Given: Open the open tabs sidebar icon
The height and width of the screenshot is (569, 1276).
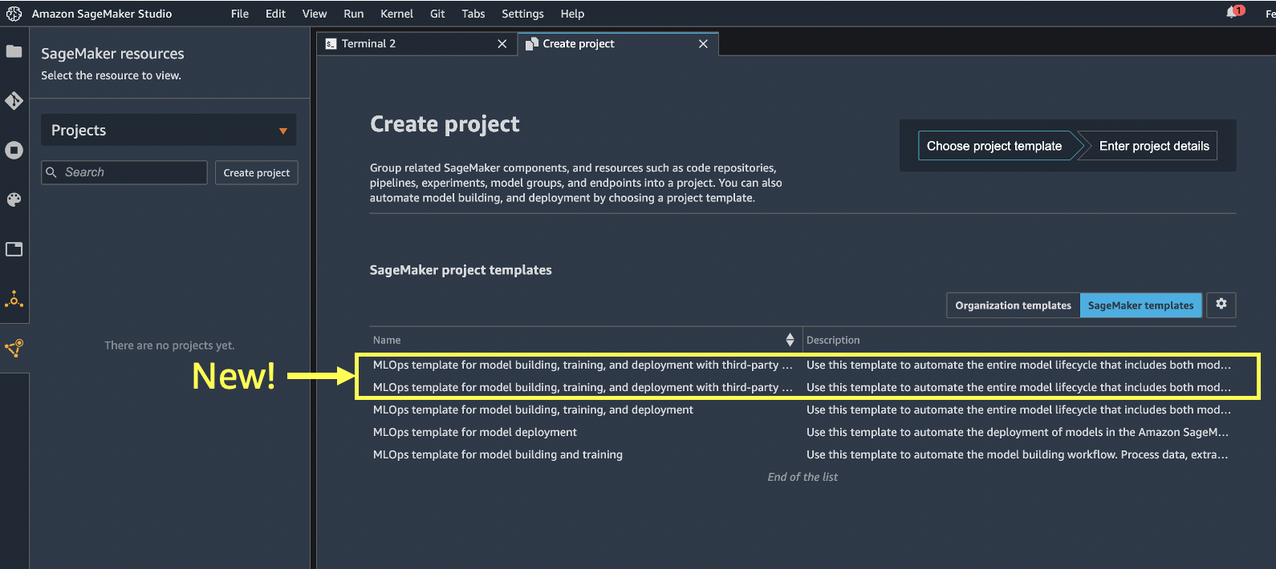Looking at the screenshot, I should (14, 249).
